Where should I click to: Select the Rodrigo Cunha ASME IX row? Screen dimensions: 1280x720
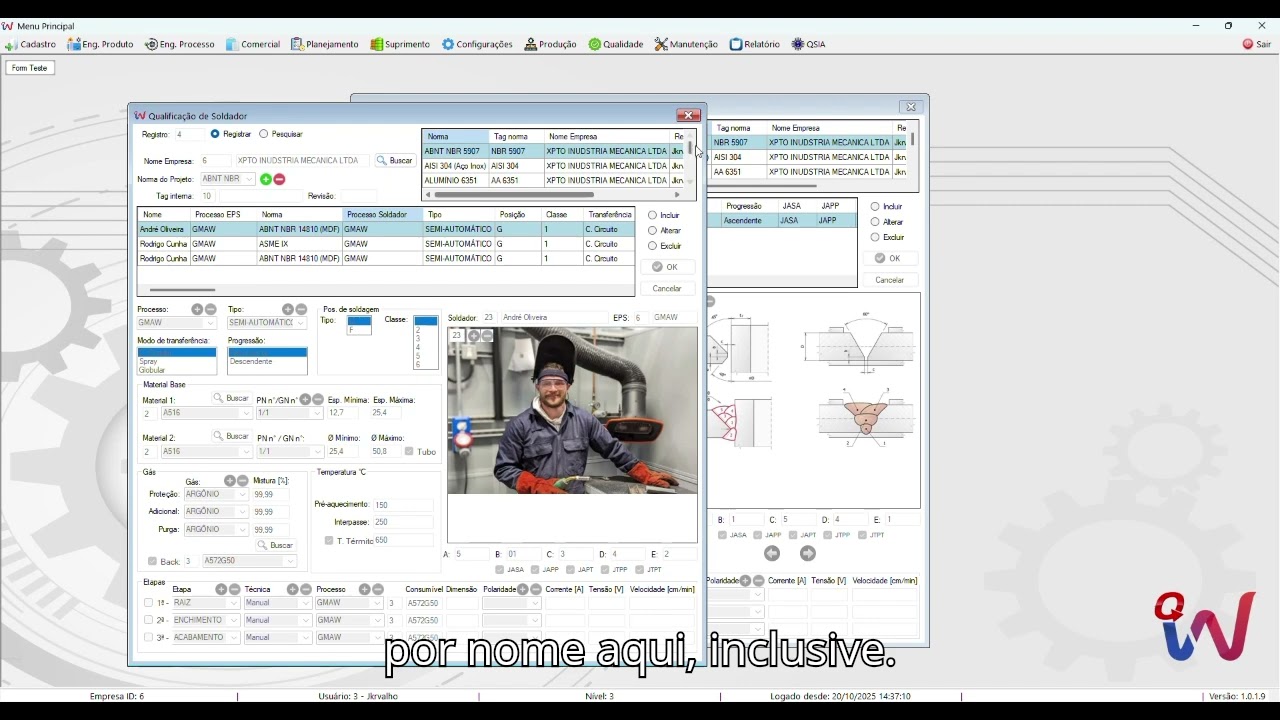385,244
